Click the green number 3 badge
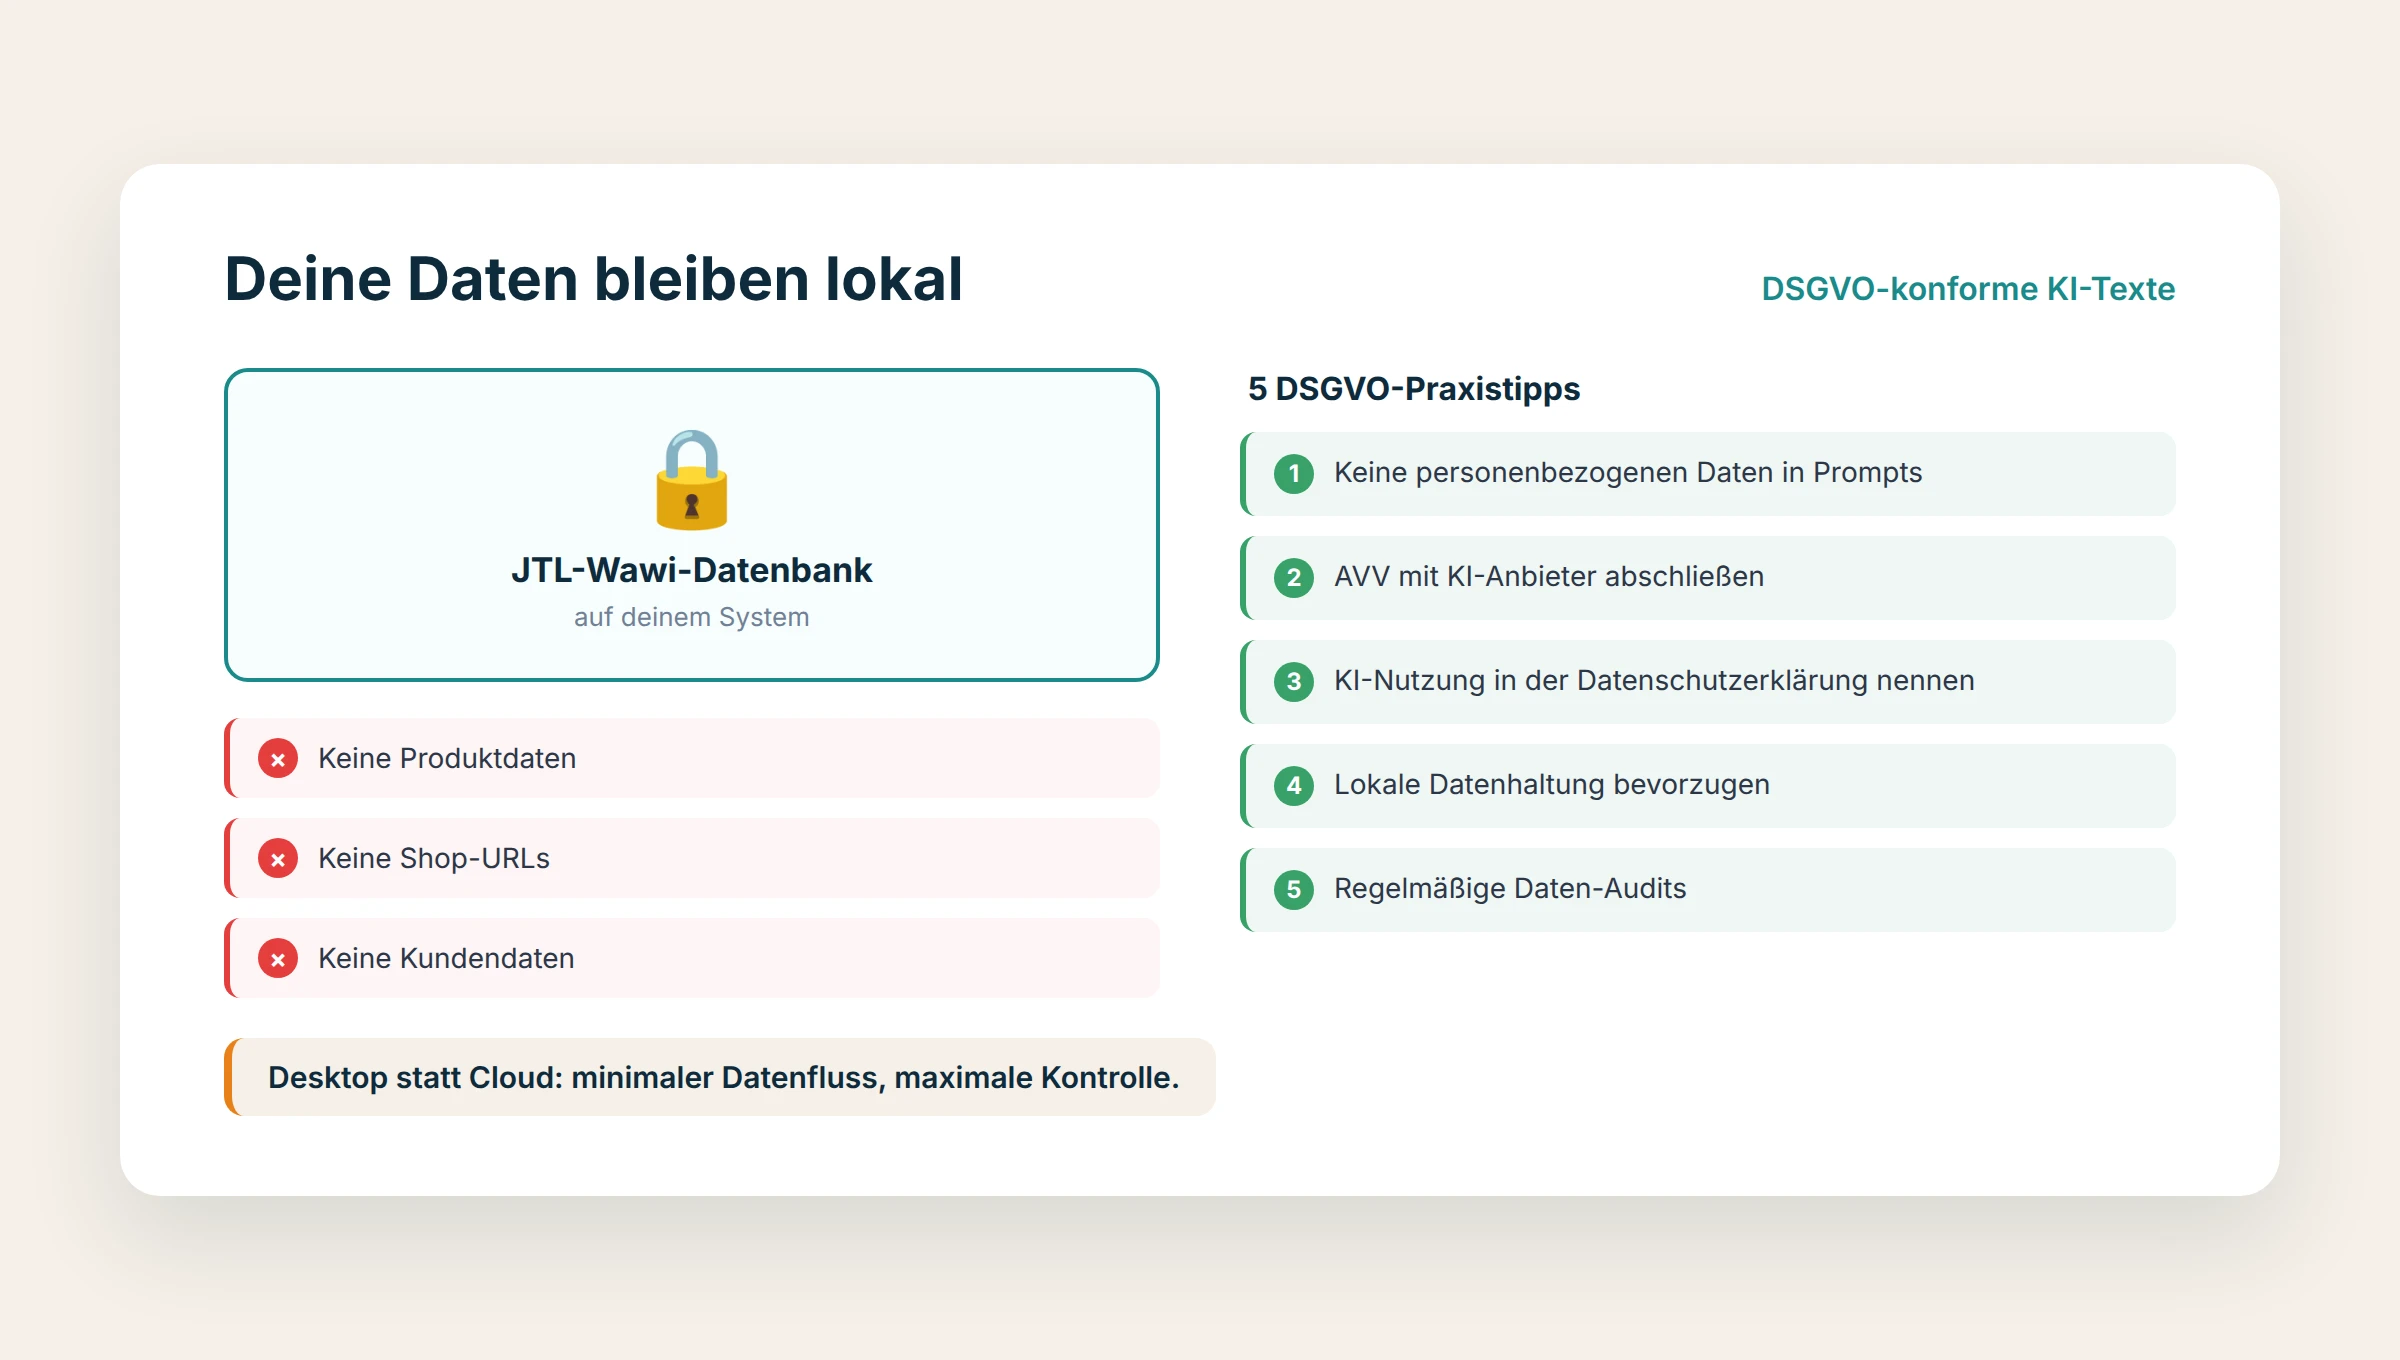 [1294, 681]
